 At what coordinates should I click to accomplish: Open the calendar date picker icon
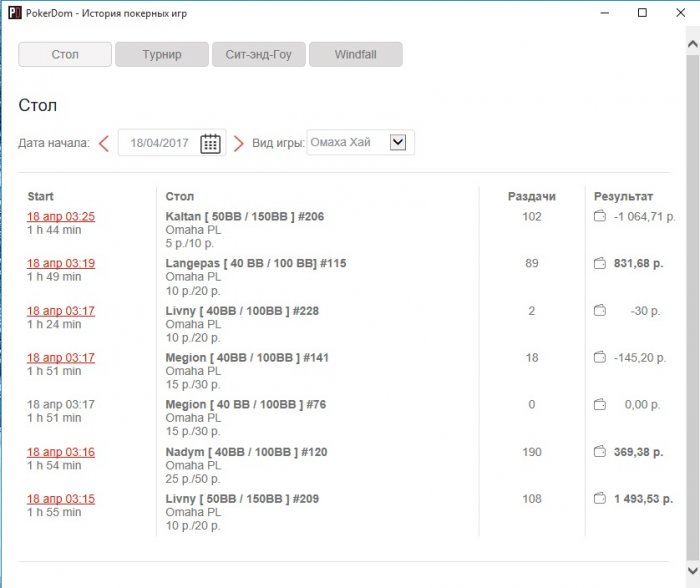(210, 143)
